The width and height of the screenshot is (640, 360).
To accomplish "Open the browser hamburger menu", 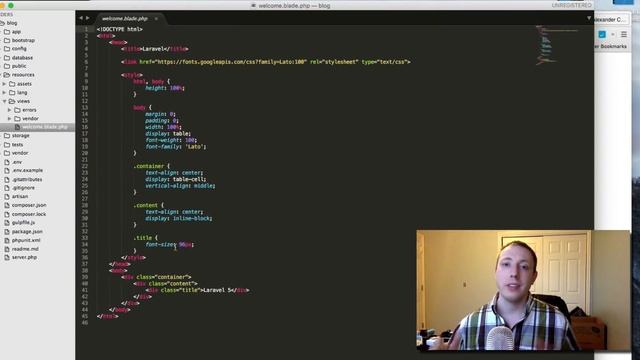I will click(x=623, y=35).
